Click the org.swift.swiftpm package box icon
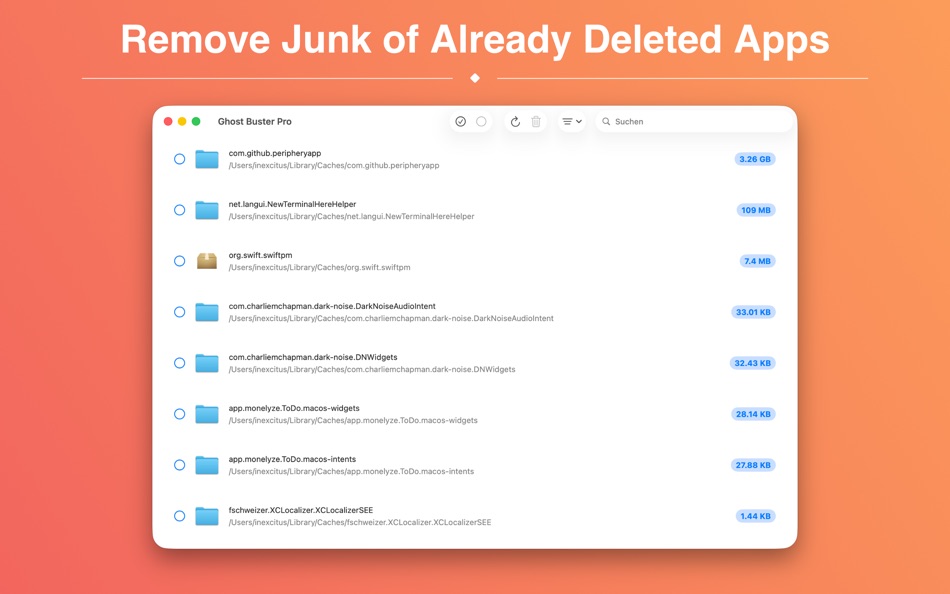 tap(207, 261)
